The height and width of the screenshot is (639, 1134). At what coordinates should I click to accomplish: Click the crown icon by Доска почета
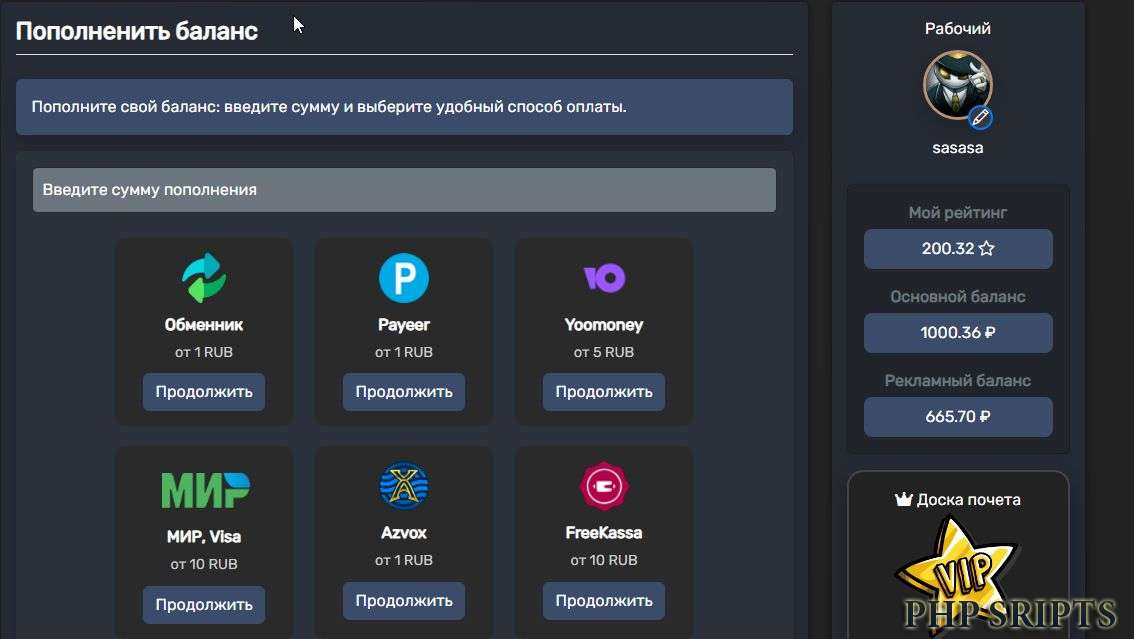pyautogui.click(x=903, y=499)
